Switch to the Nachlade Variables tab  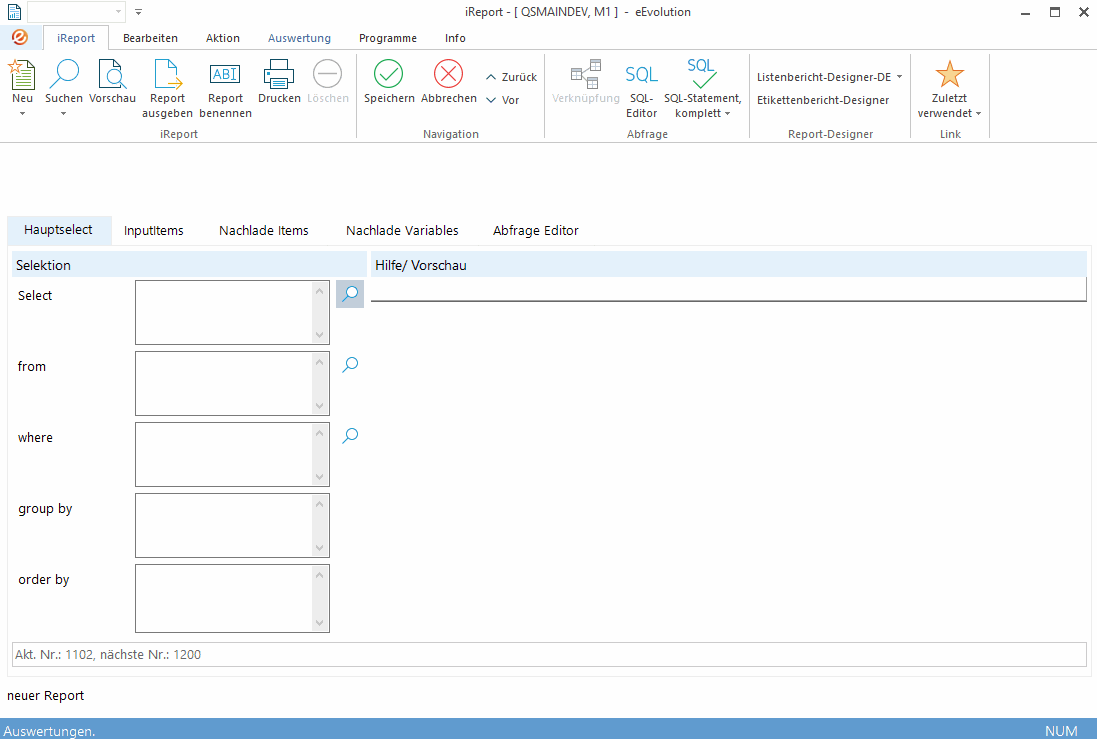click(402, 230)
